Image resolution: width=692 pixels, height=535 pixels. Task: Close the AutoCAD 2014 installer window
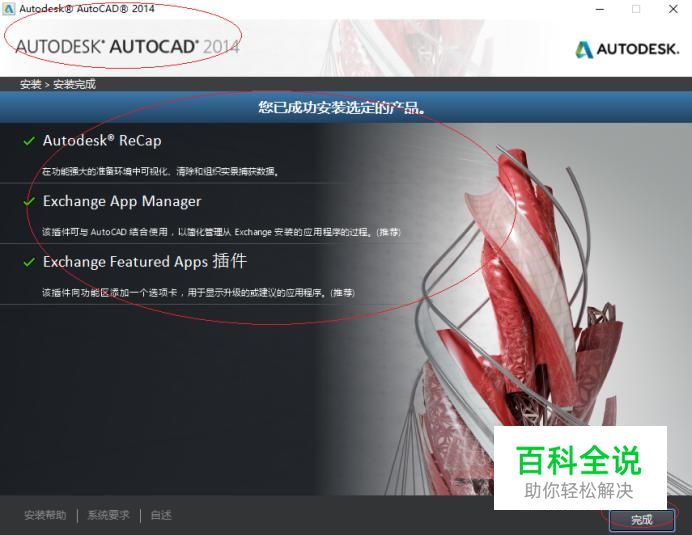pos(673,9)
